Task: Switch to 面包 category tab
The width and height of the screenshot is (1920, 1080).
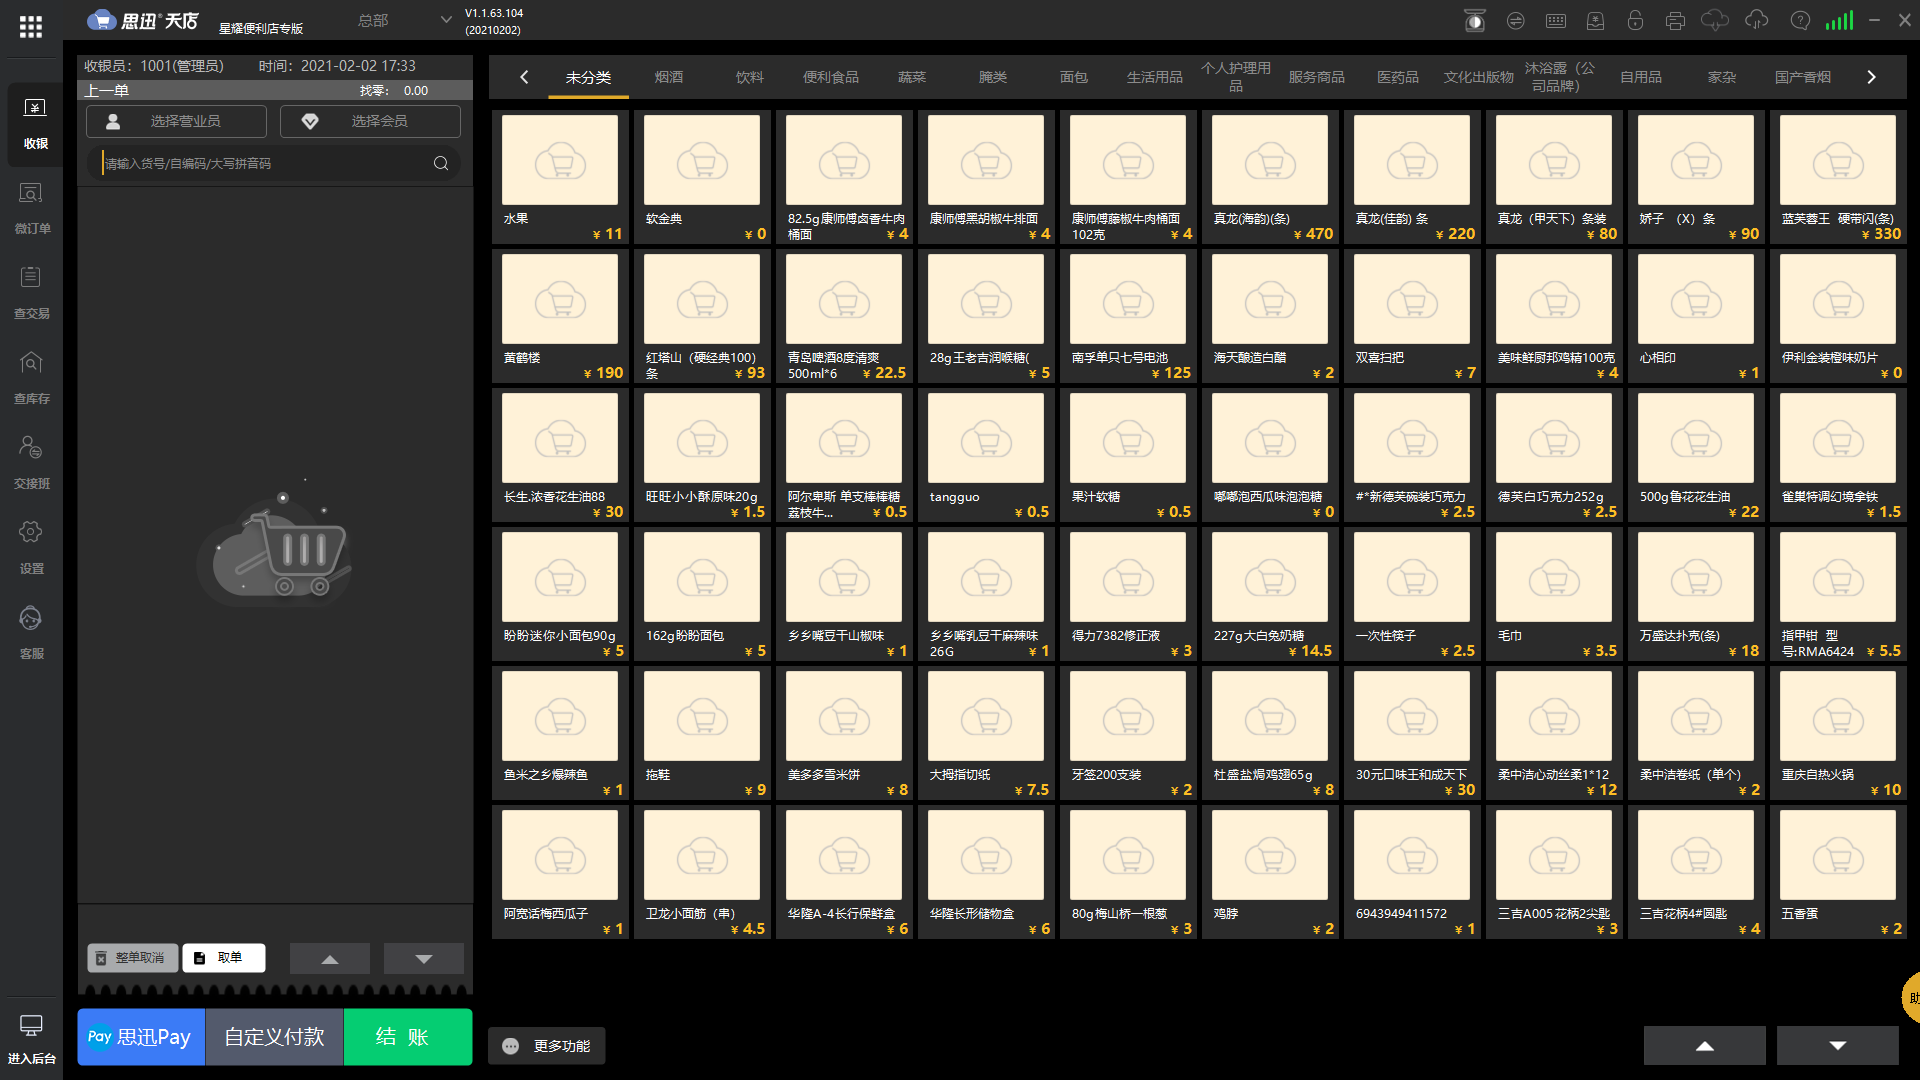Action: click(1074, 77)
